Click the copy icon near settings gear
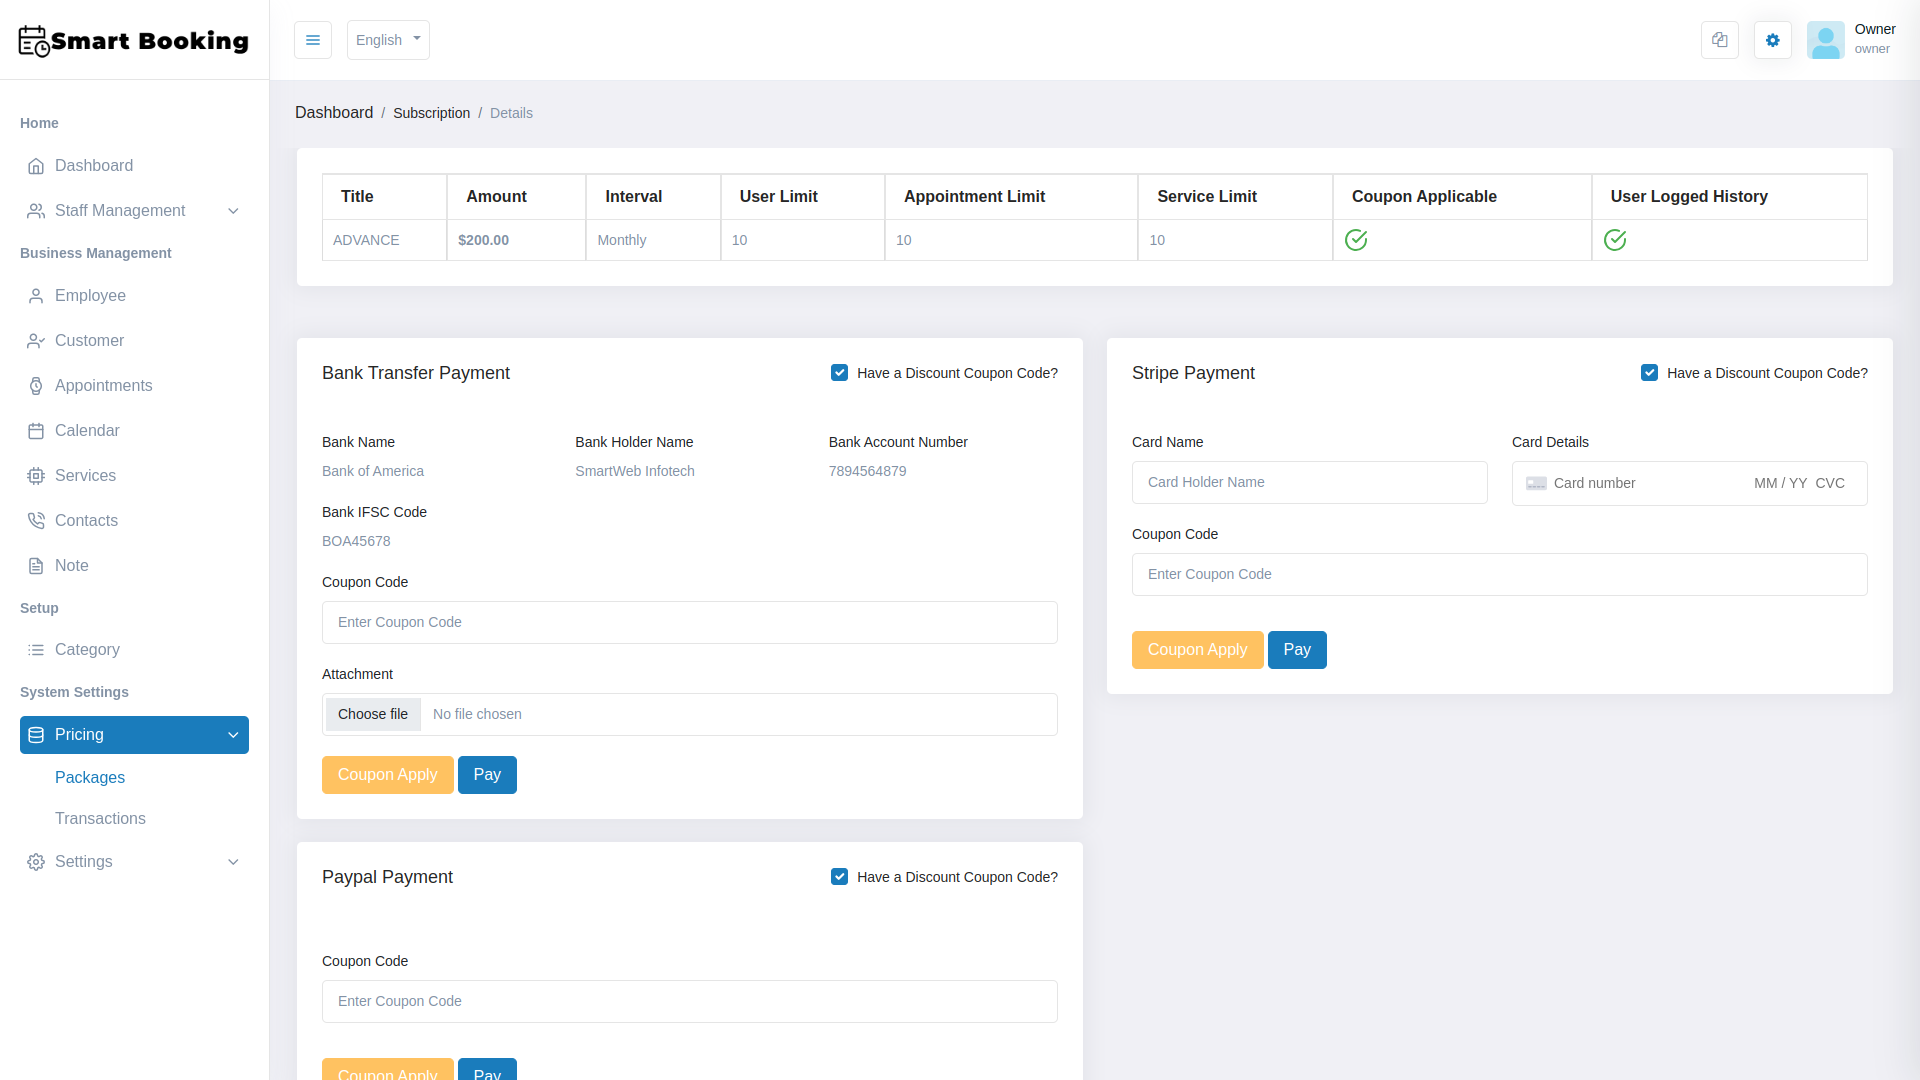 click(1719, 40)
